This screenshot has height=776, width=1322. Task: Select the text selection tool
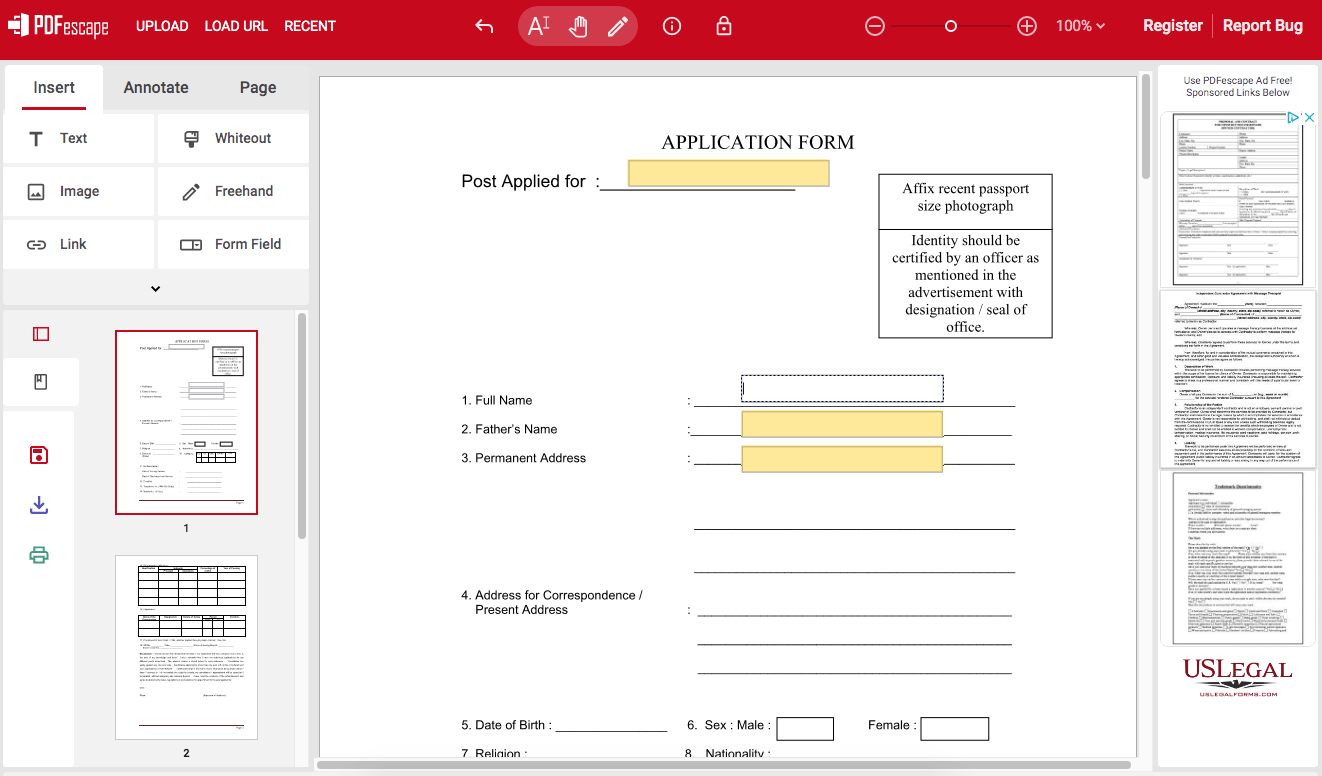(x=538, y=26)
